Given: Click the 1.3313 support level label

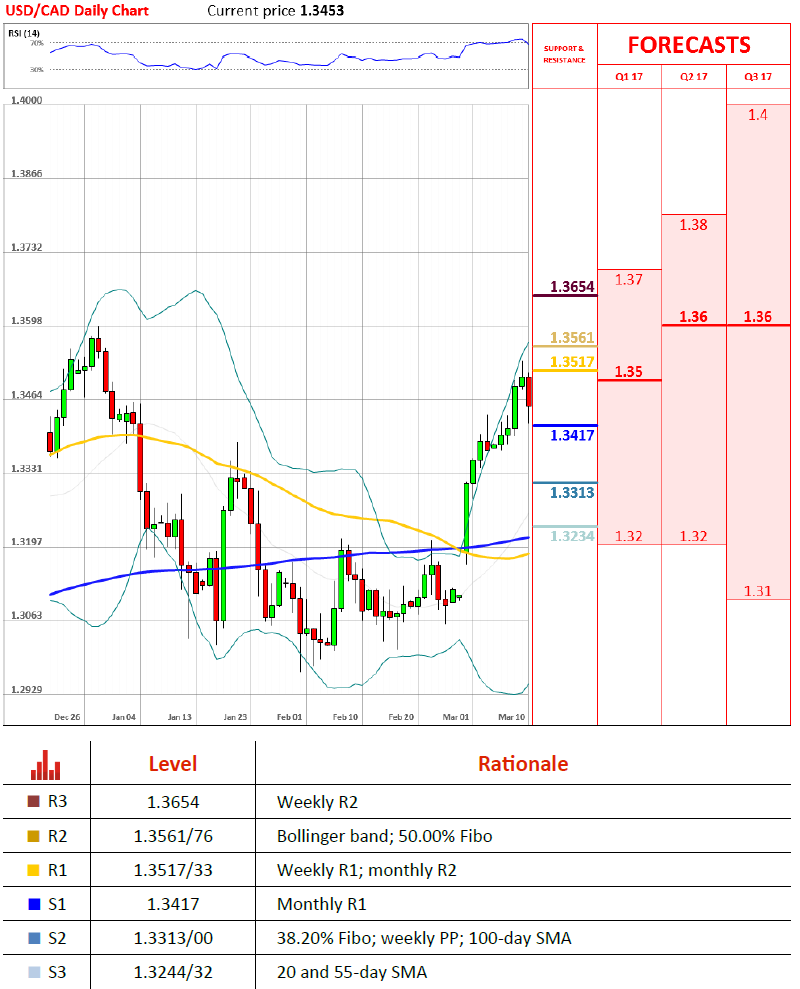Looking at the screenshot, I should pos(572,493).
